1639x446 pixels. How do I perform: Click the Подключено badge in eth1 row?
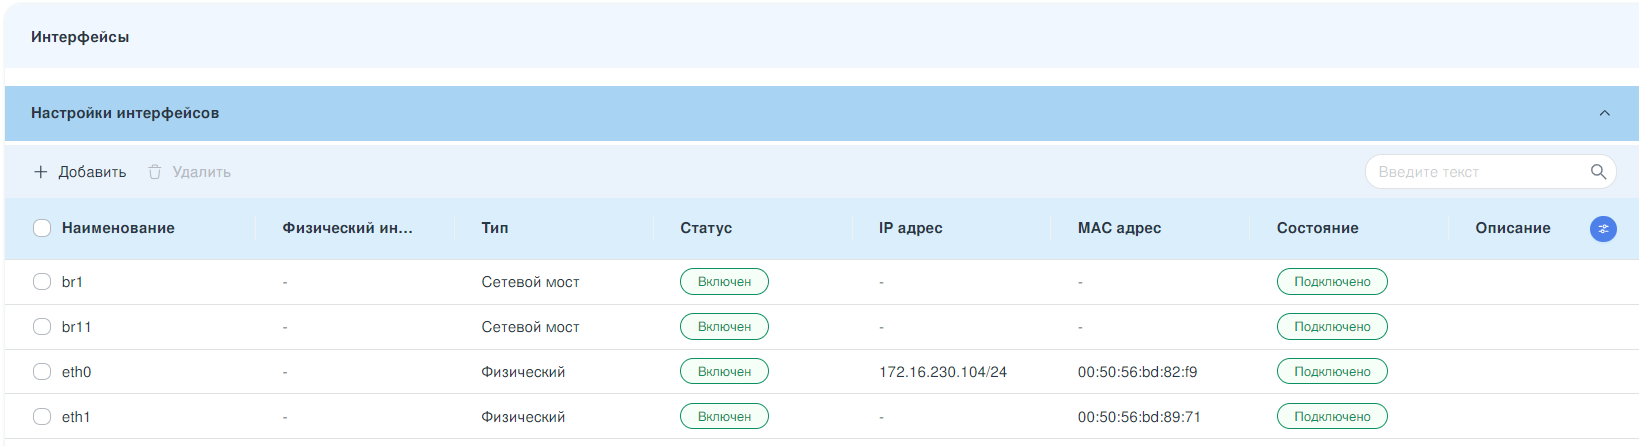(1332, 417)
